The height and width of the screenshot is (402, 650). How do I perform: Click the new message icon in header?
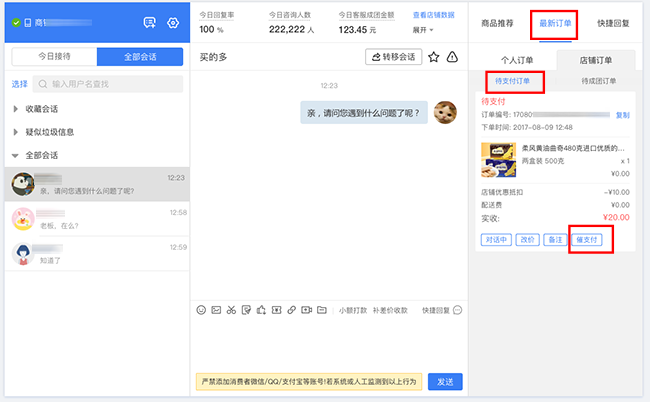(150, 23)
